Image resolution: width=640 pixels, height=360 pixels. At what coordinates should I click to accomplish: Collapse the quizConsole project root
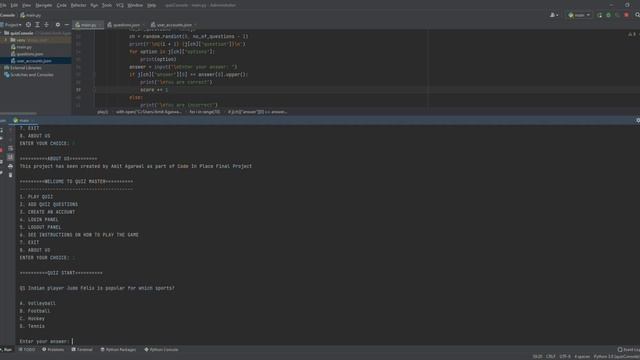(x=2, y=33)
